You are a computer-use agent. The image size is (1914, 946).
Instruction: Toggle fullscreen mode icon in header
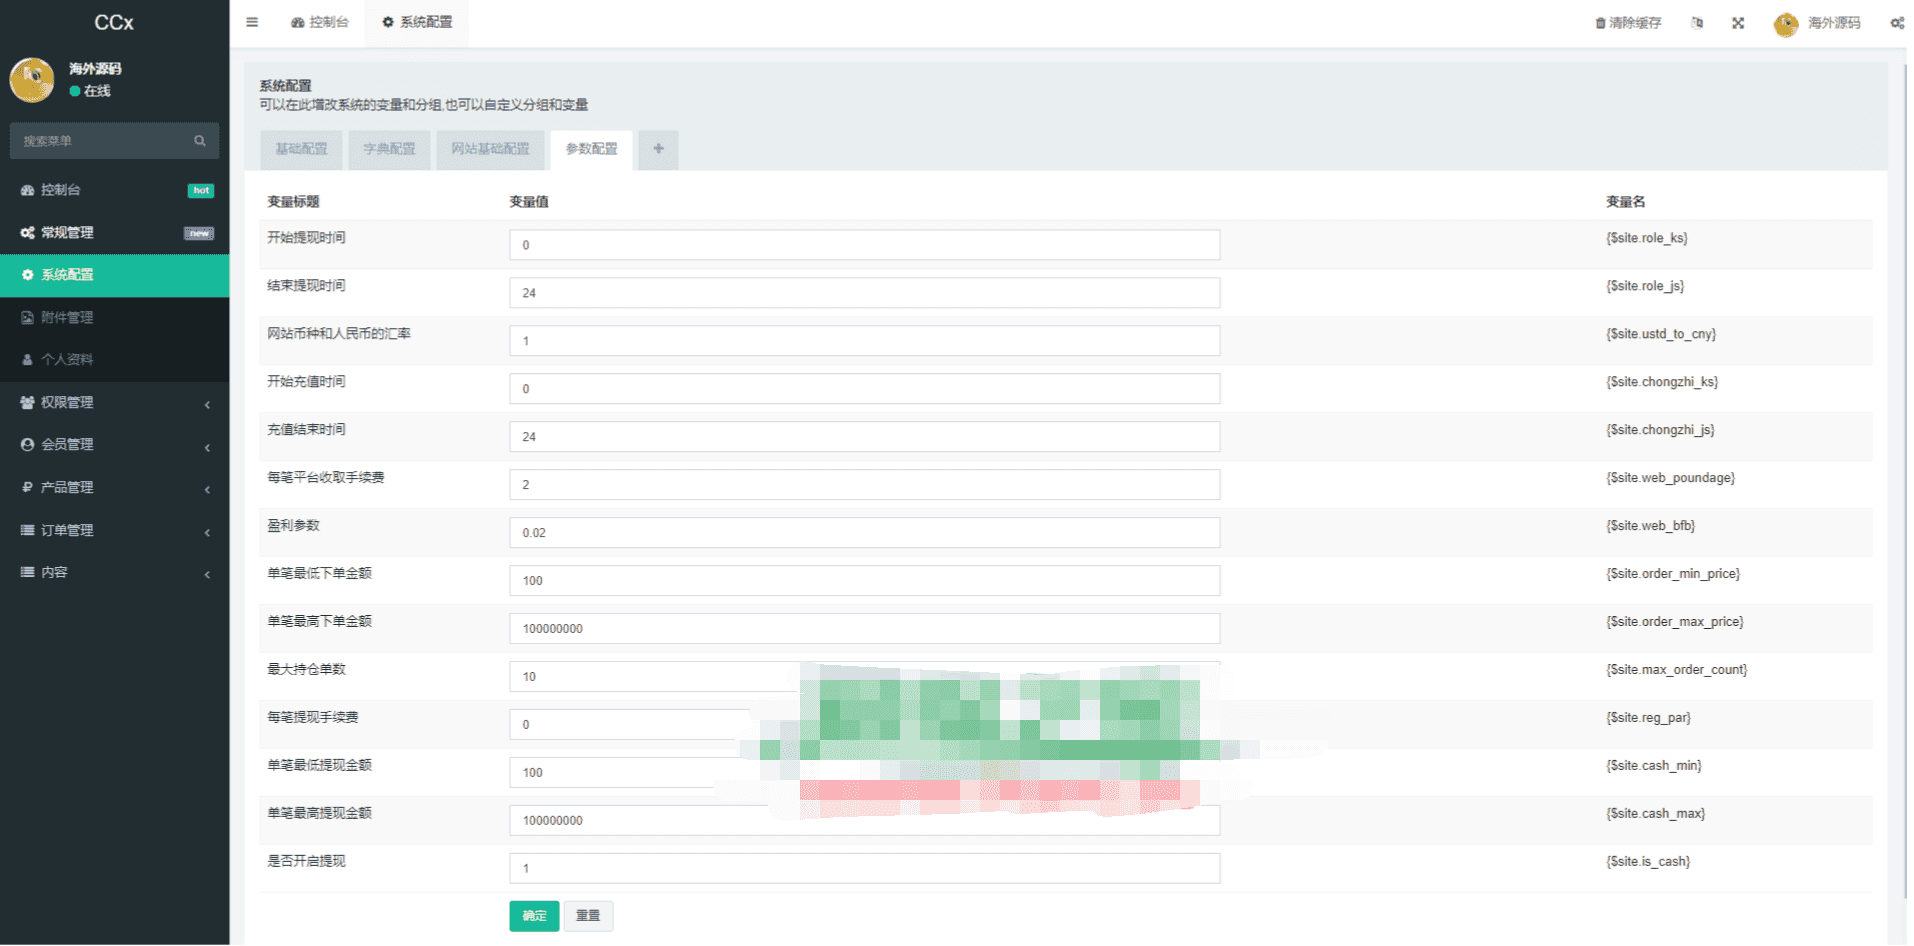[x=1738, y=23]
